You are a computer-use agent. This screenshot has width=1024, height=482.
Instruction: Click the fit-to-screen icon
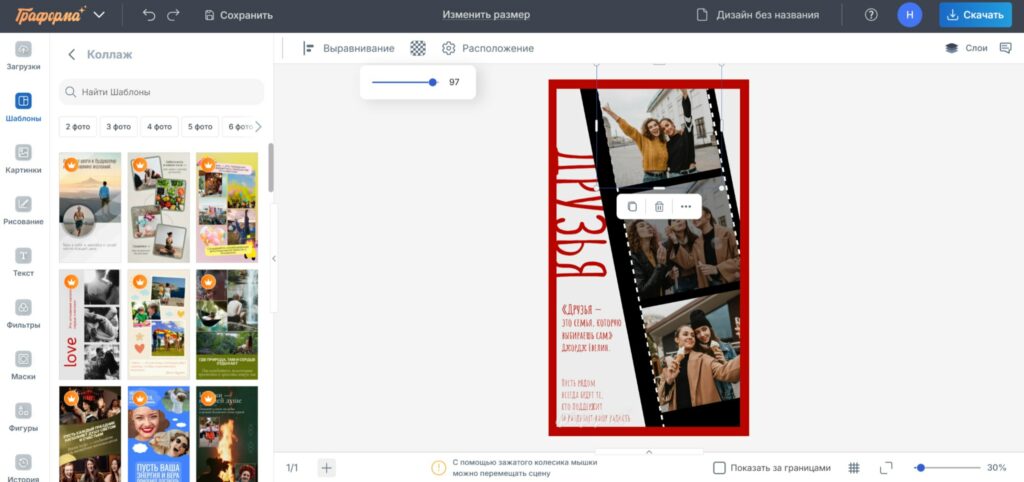[886, 468]
